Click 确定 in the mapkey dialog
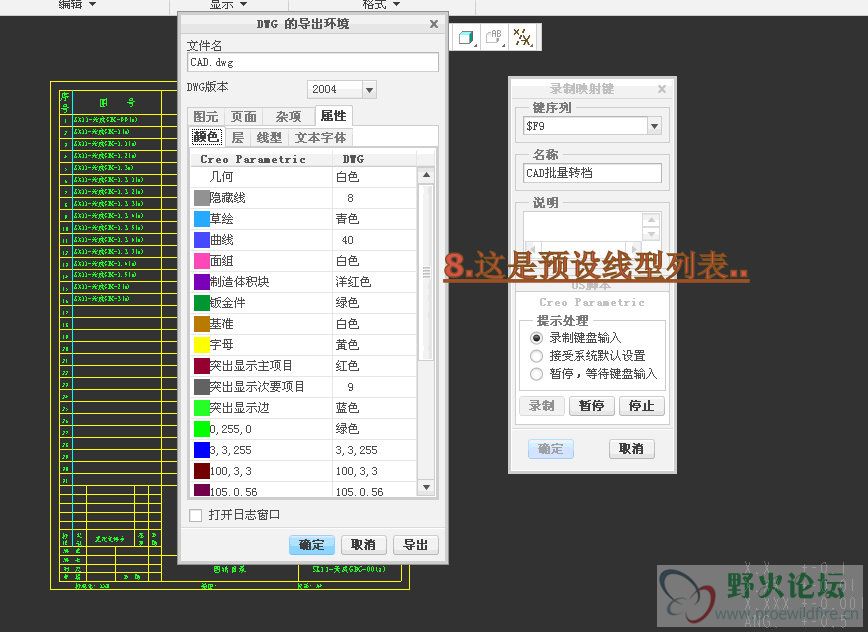 click(551, 448)
